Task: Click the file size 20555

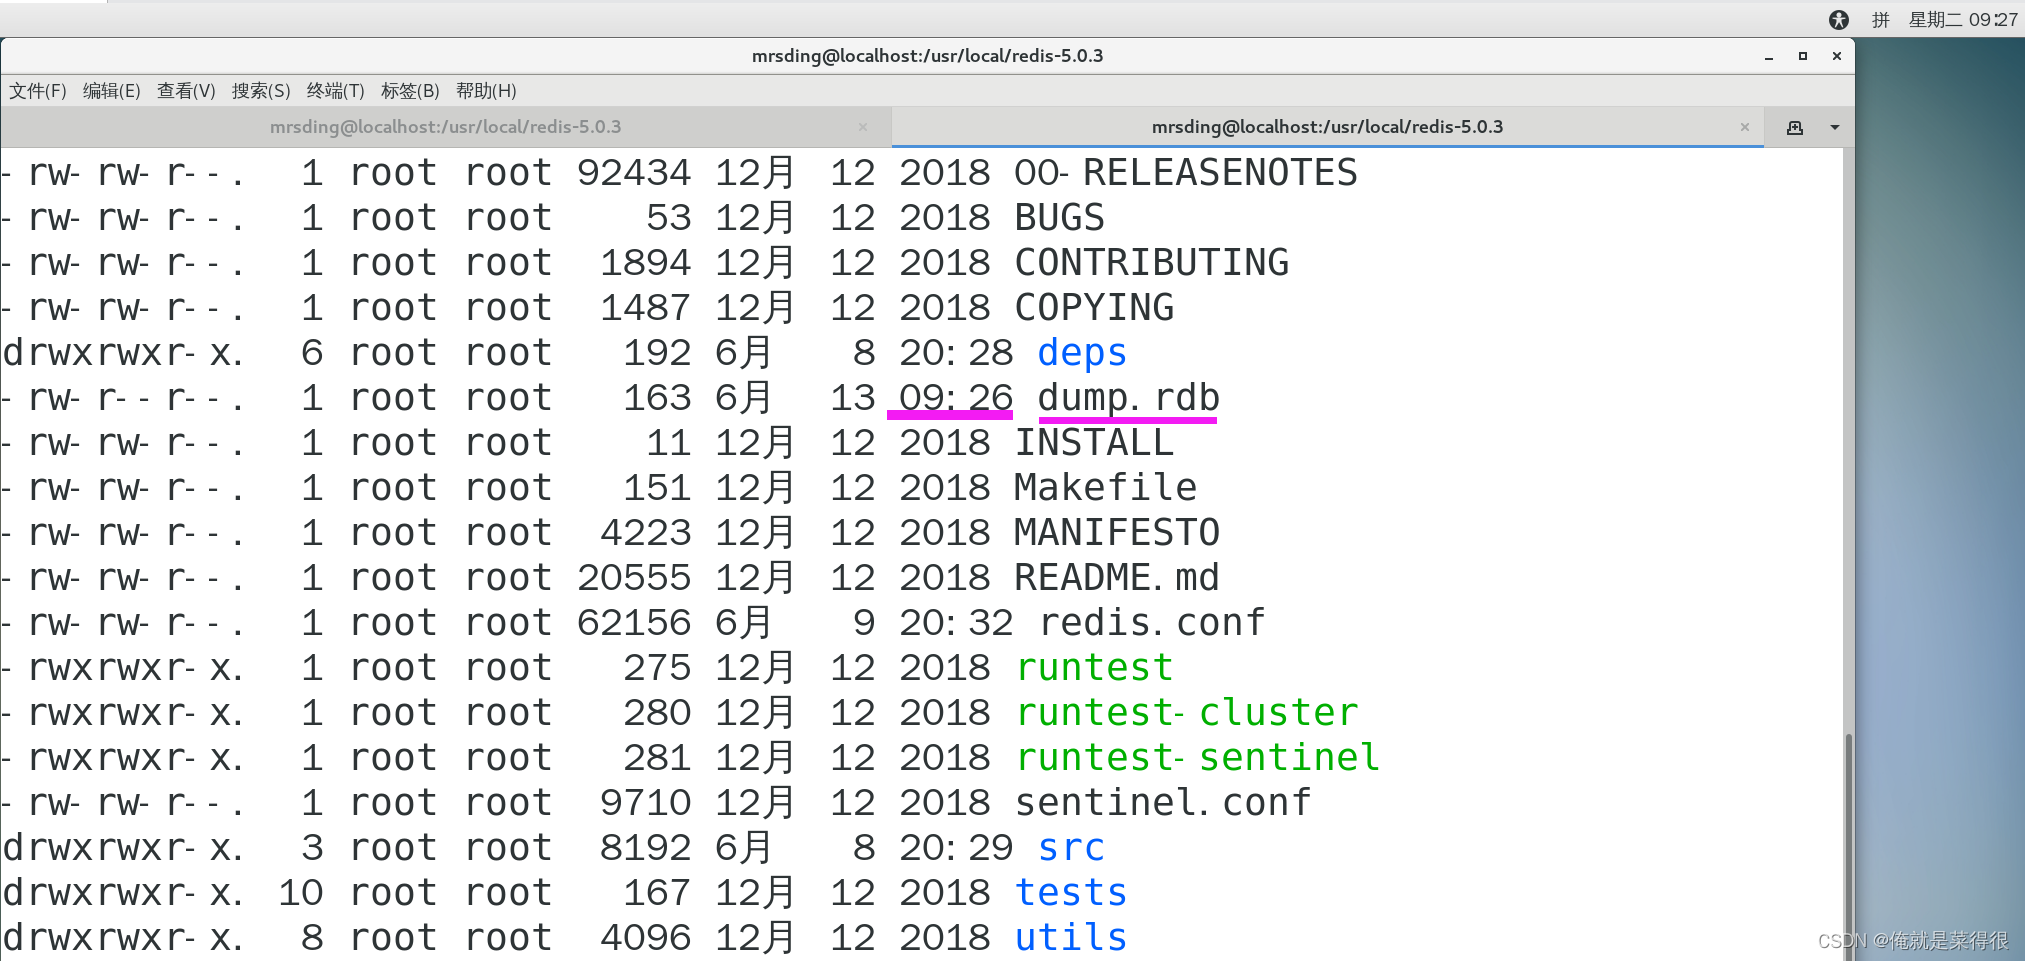Action: pyautogui.click(x=634, y=578)
